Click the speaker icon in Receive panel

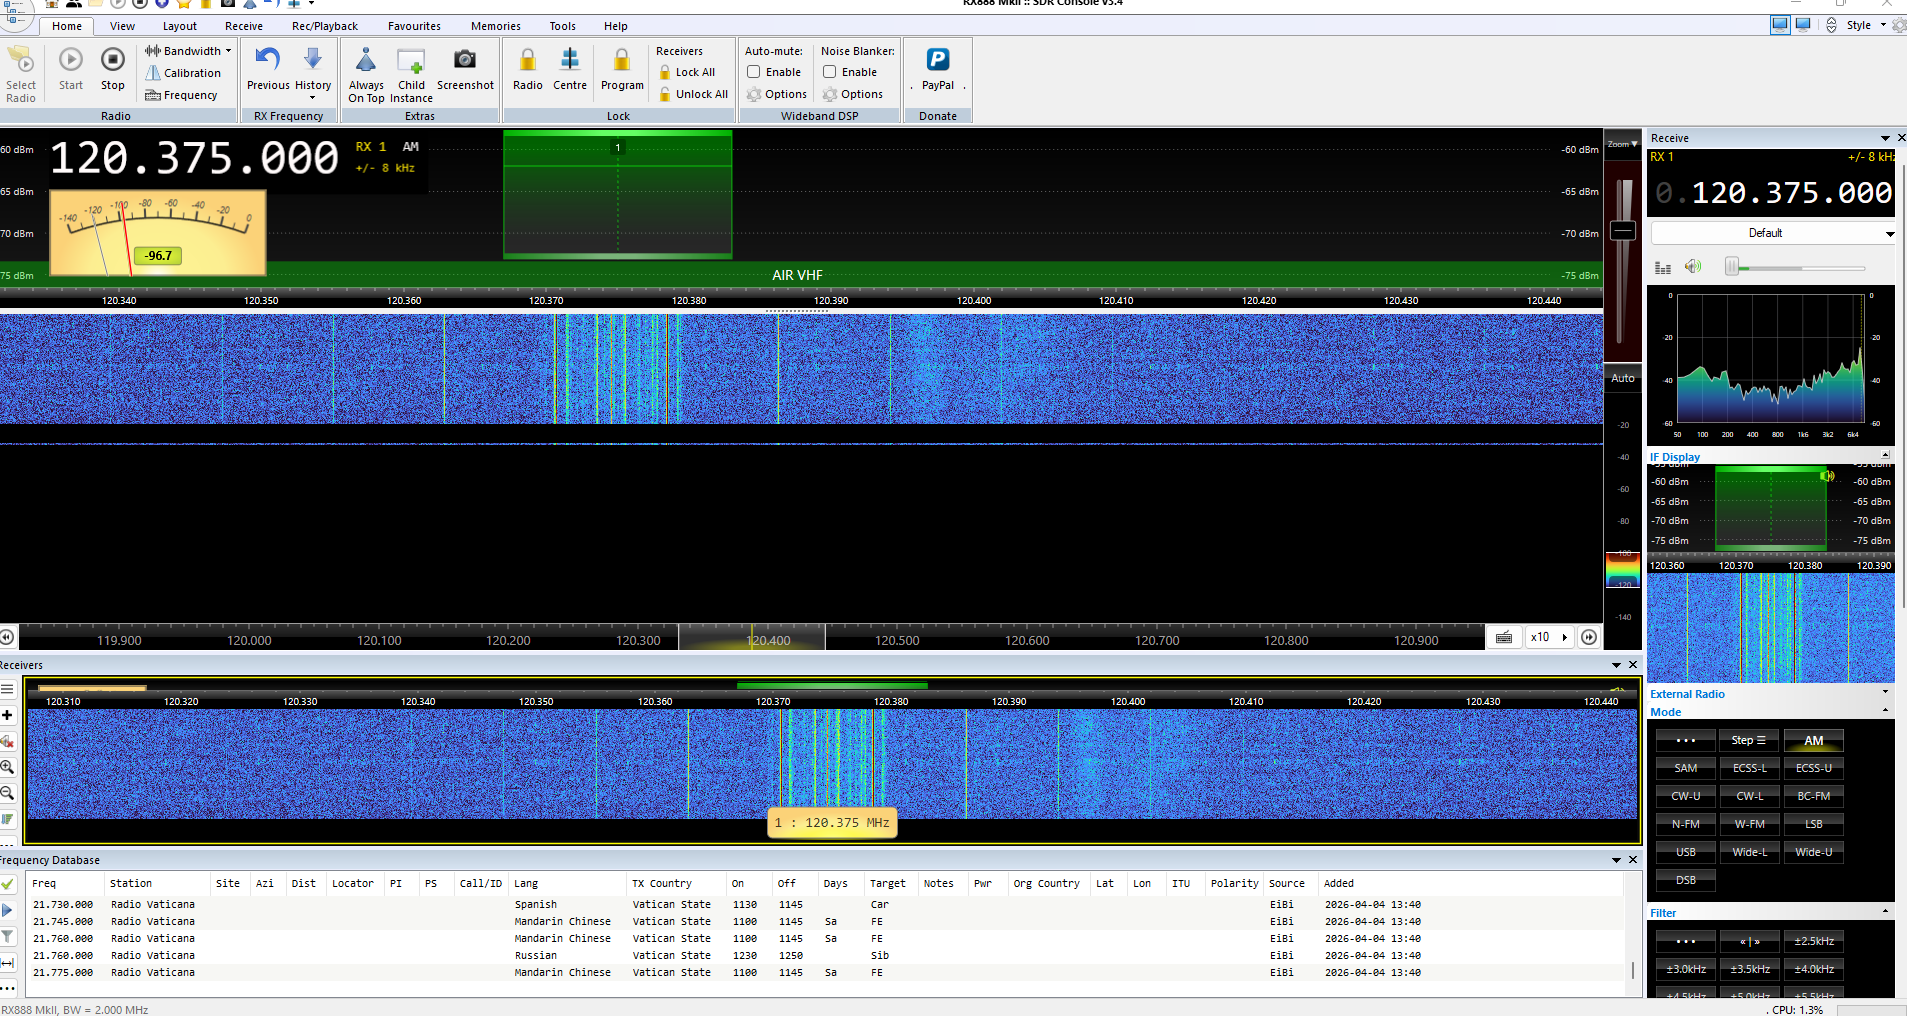pos(1692,266)
